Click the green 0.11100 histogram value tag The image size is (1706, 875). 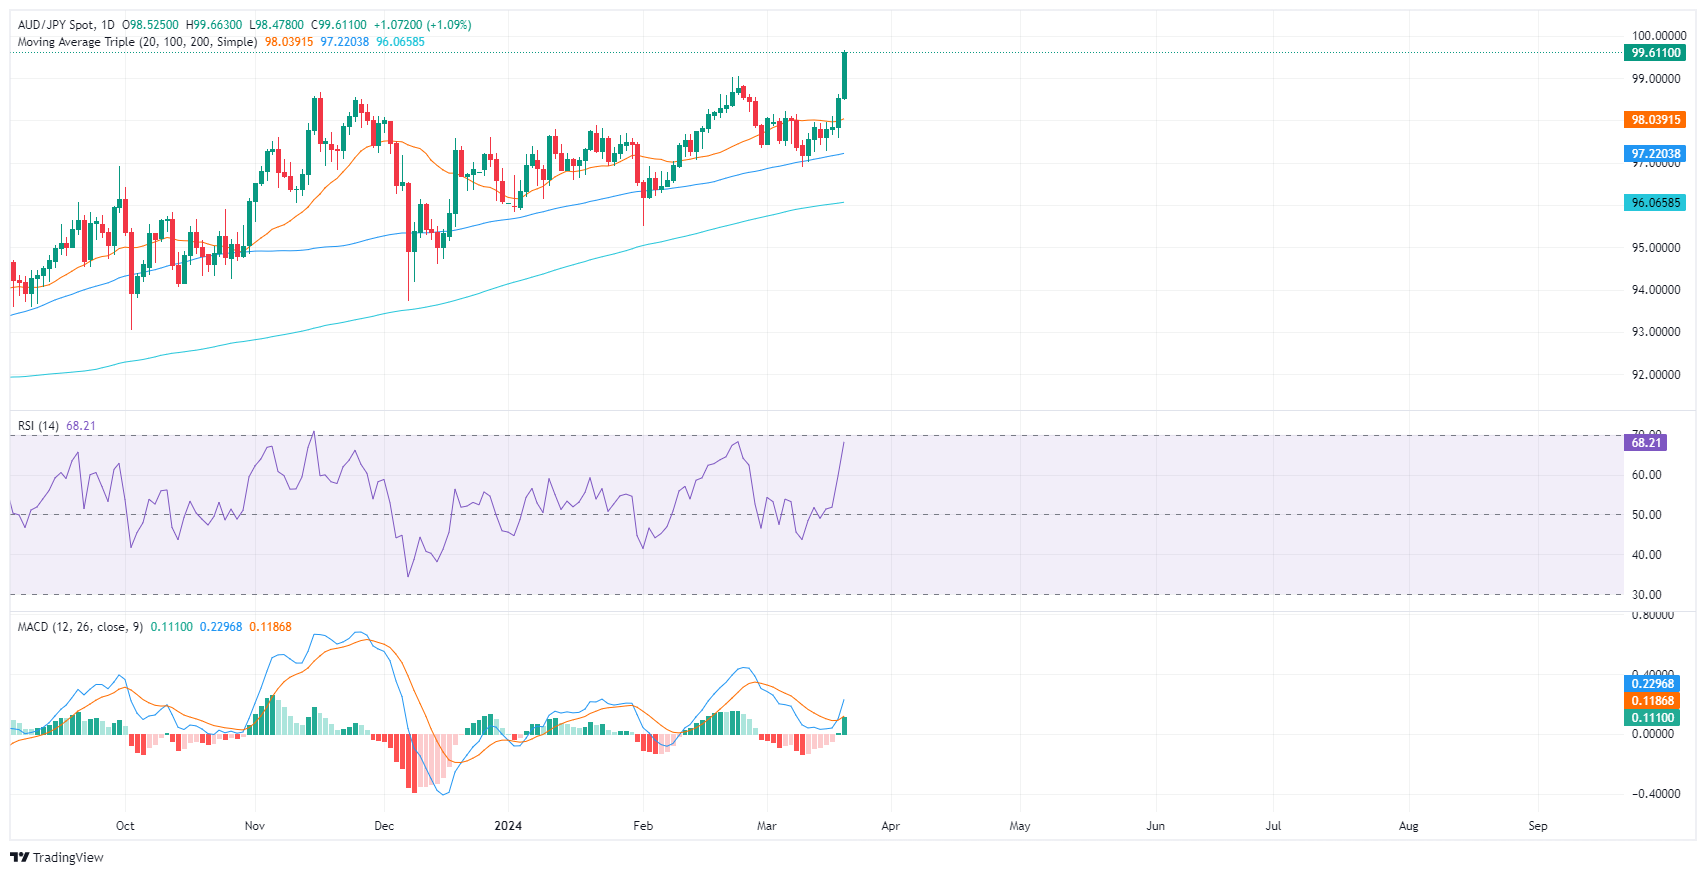1652,718
